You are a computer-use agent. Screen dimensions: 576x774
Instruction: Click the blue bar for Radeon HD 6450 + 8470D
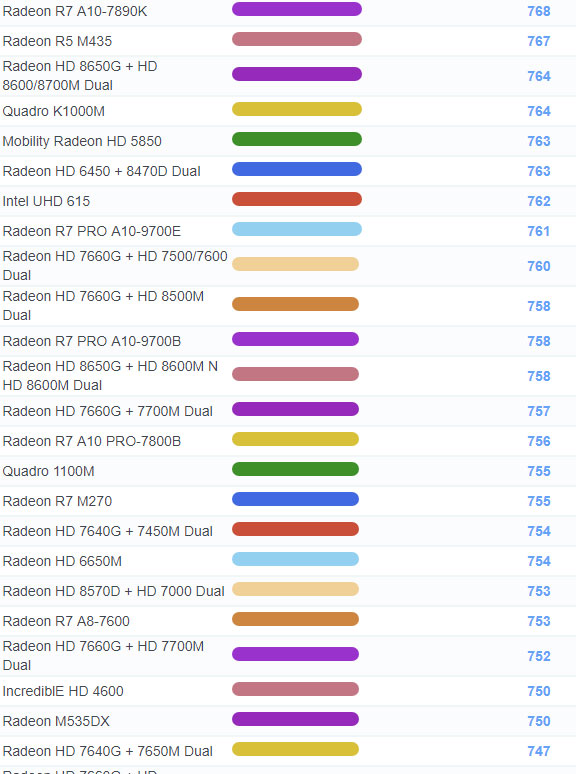click(x=297, y=170)
